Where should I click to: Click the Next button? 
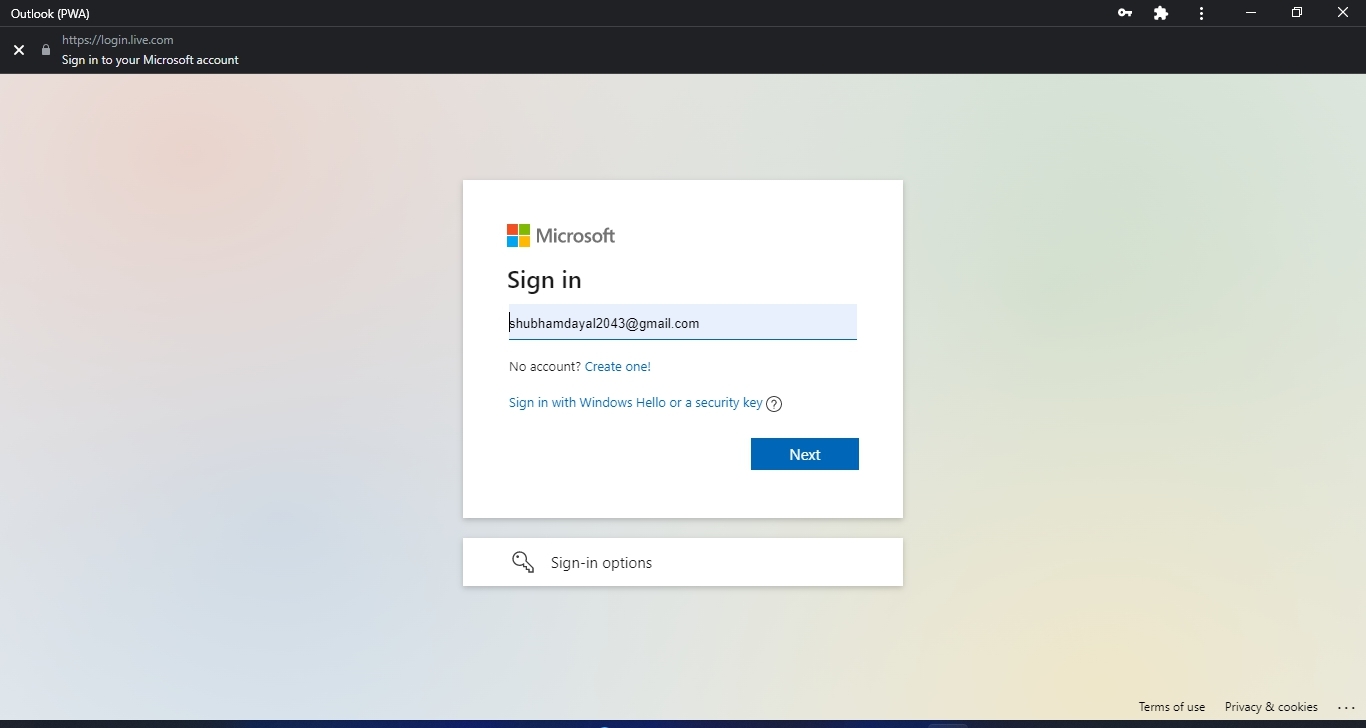[805, 454]
